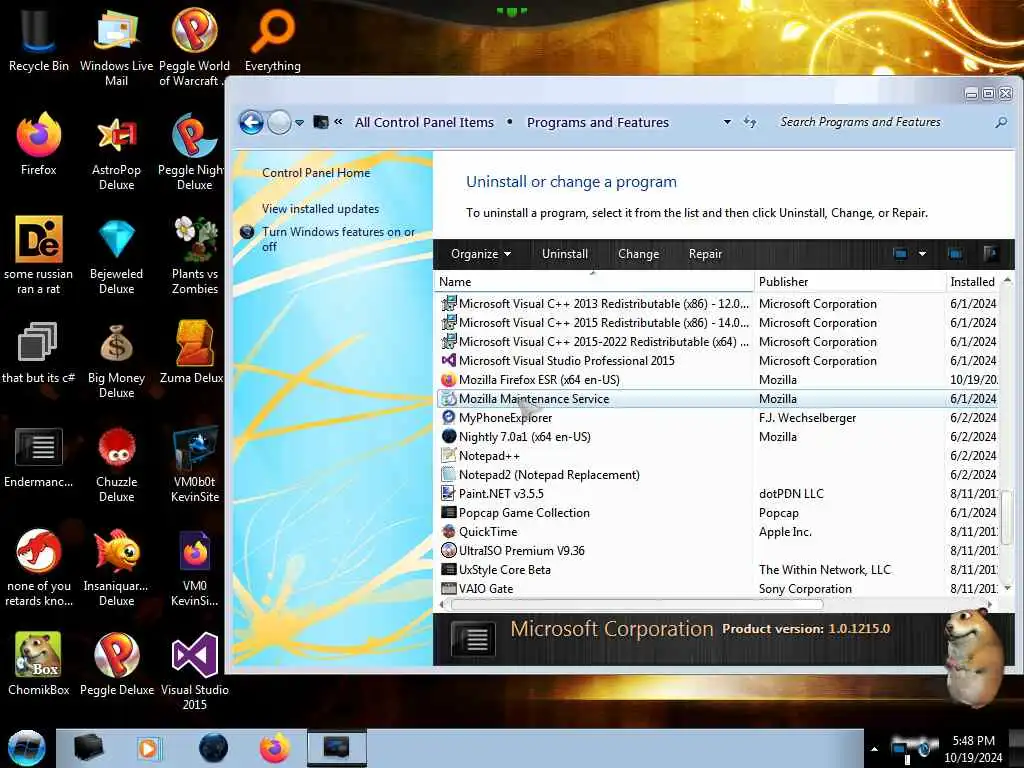The image size is (1024, 768).
Task: Open VM0b0t KevinSite desktop icon
Action: (195, 463)
